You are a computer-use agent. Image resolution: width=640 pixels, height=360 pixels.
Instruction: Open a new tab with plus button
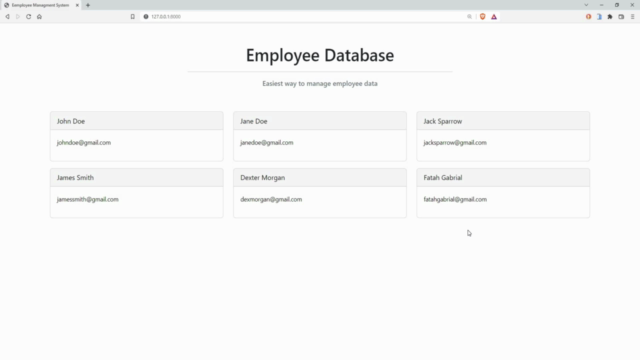88,5
